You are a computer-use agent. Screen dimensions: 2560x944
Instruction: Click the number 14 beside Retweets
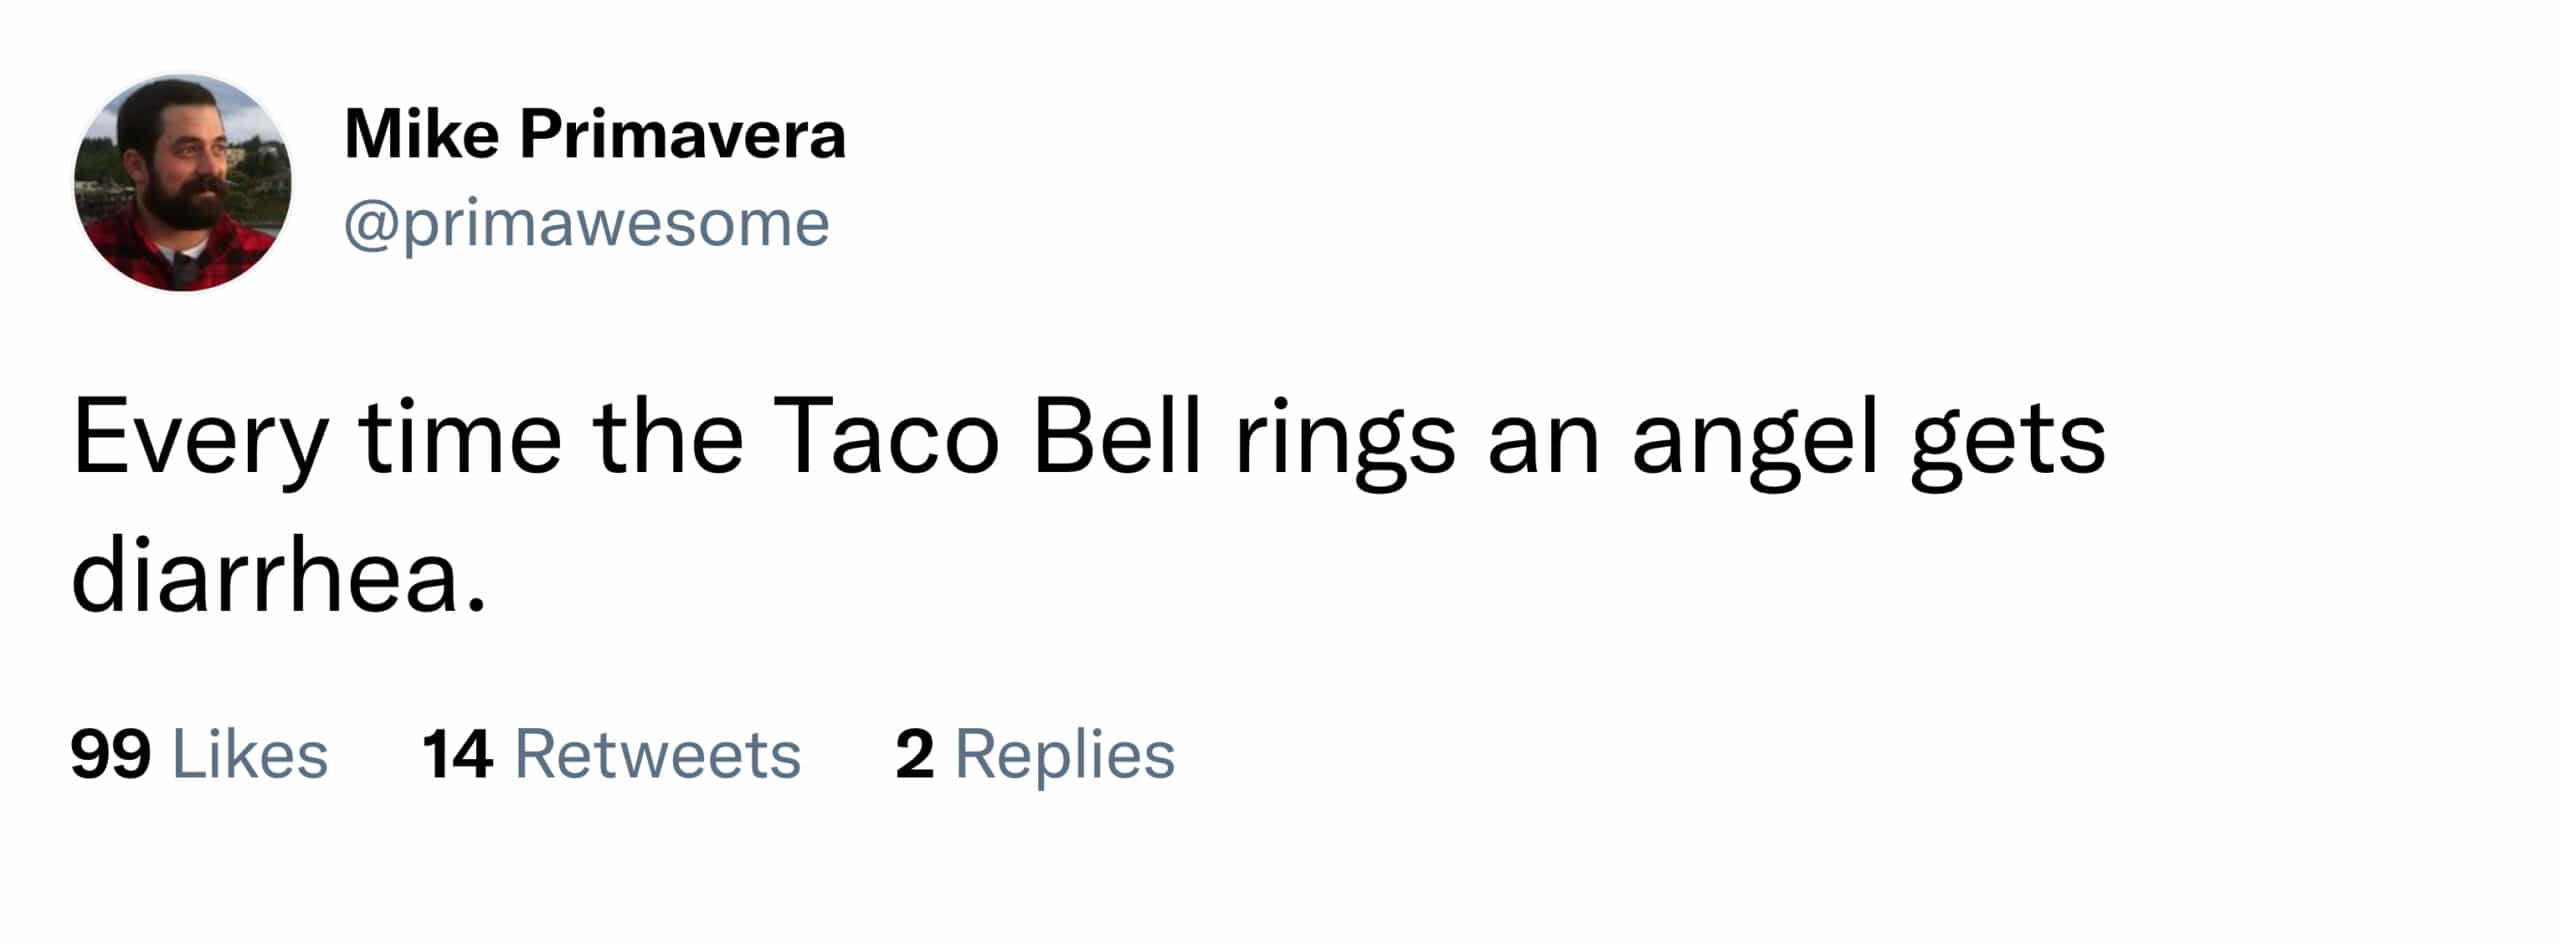[457, 754]
